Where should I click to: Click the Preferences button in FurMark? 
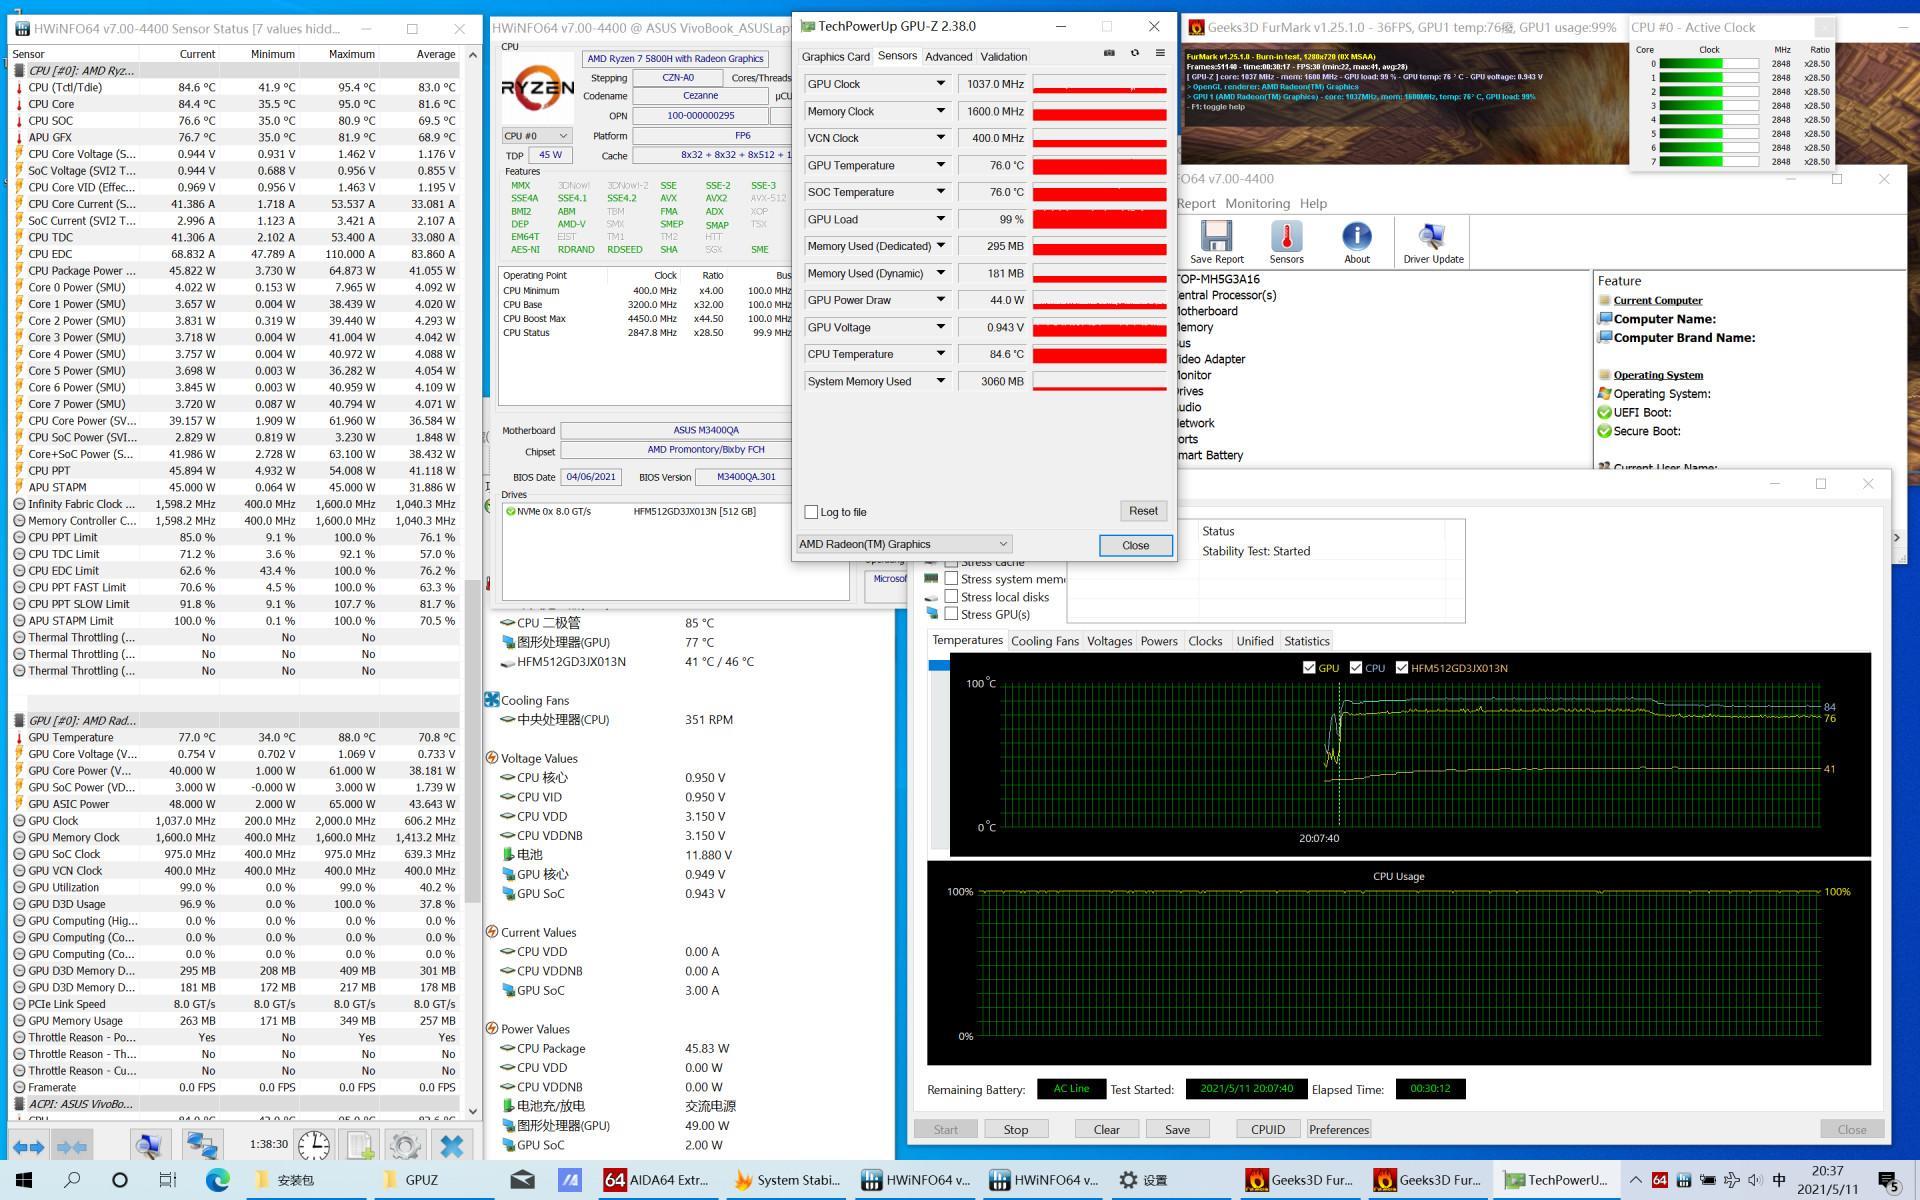click(1338, 1127)
